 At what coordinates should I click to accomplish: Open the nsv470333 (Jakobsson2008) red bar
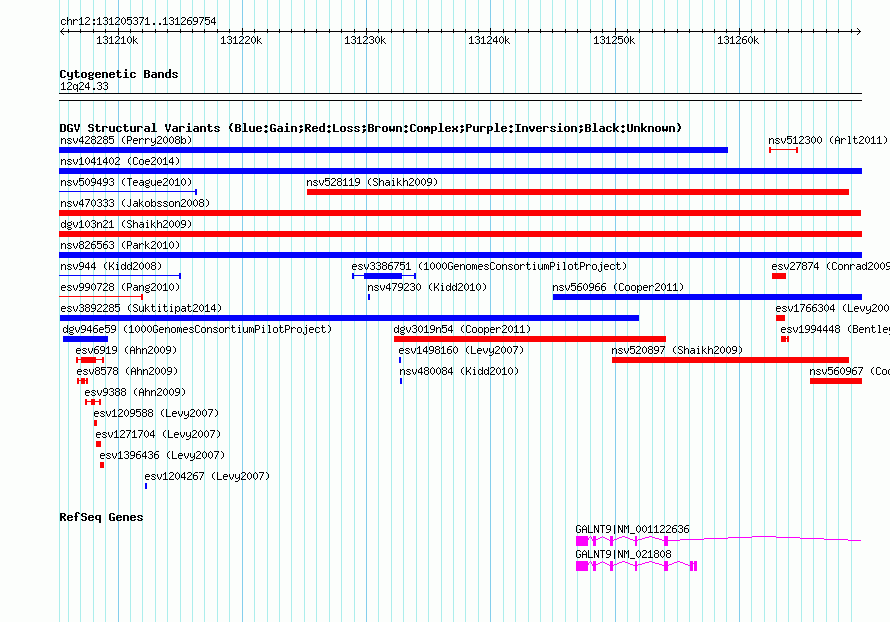tap(460, 213)
